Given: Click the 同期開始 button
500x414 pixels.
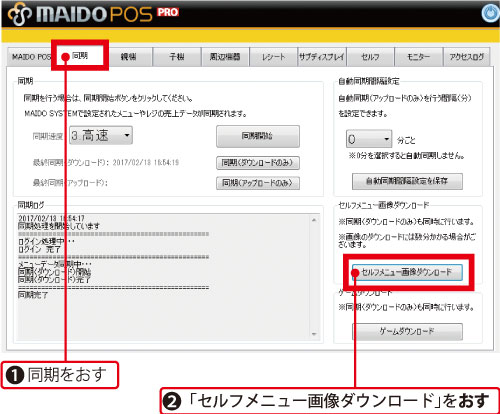Looking at the screenshot, I should [258, 136].
